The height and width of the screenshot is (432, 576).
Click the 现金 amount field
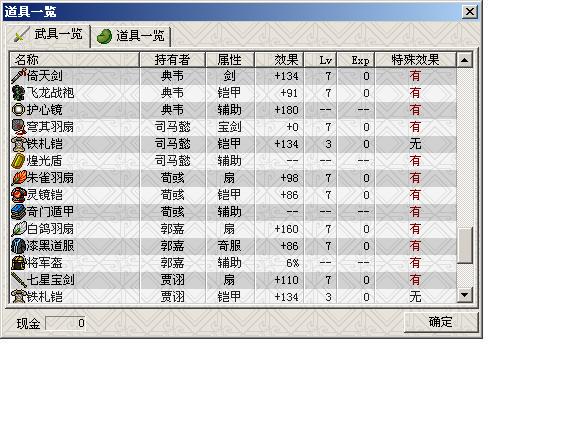(x=65, y=323)
